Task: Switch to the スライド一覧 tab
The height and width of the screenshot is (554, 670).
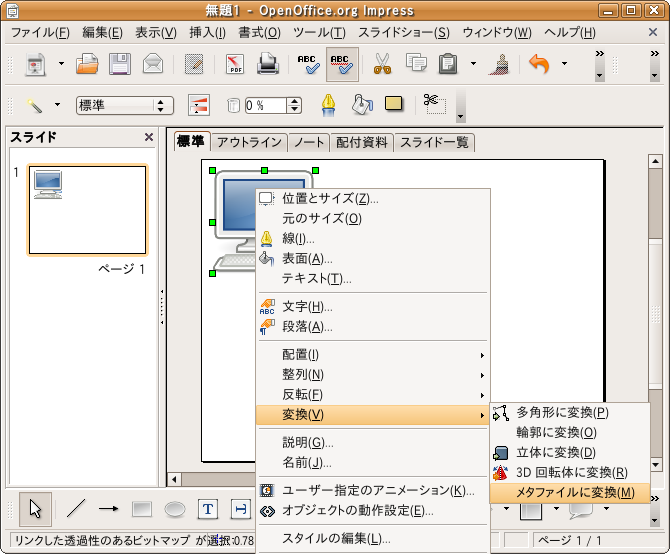Action: [434, 142]
